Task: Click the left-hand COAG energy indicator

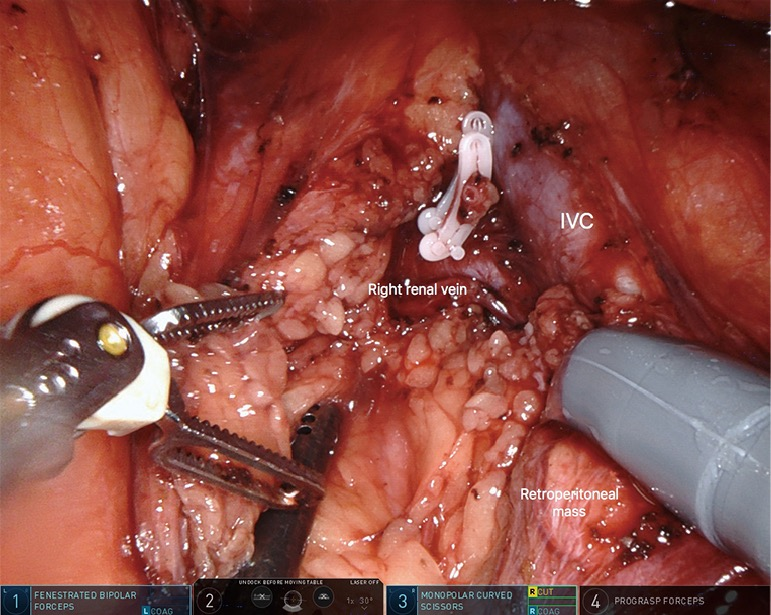Action: pos(162,611)
